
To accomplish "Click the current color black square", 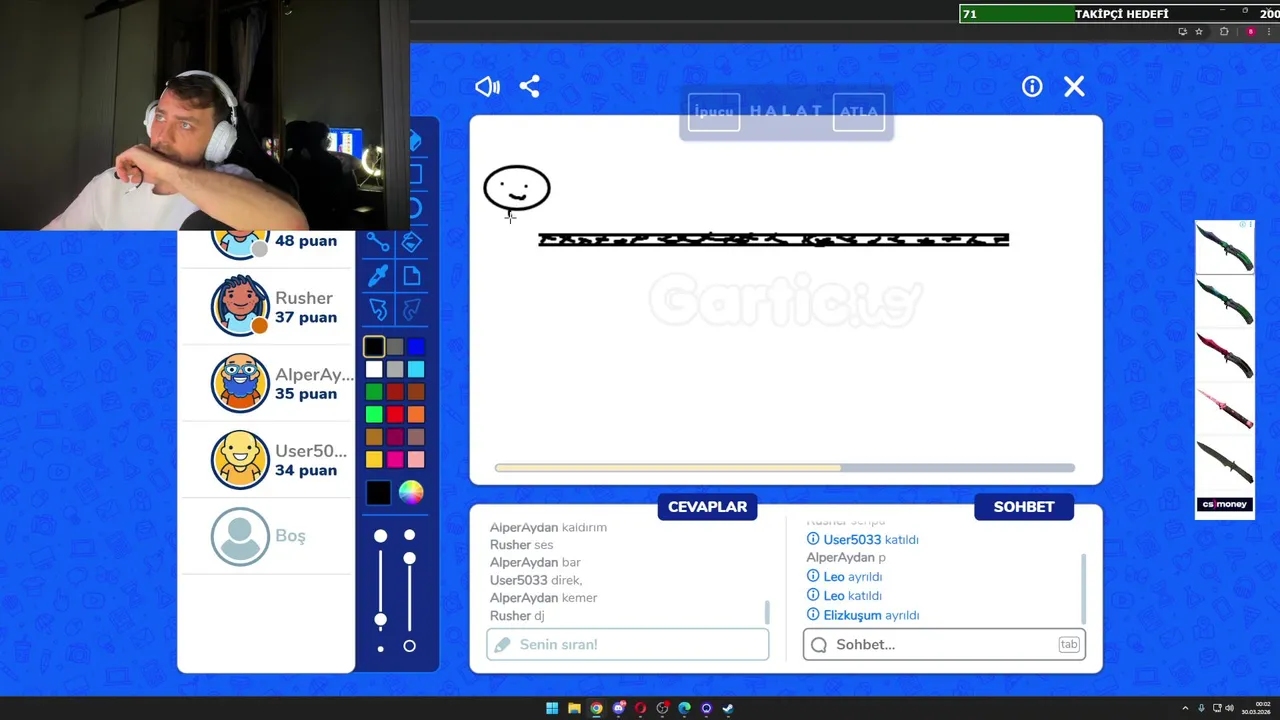I will click(x=378, y=492).
